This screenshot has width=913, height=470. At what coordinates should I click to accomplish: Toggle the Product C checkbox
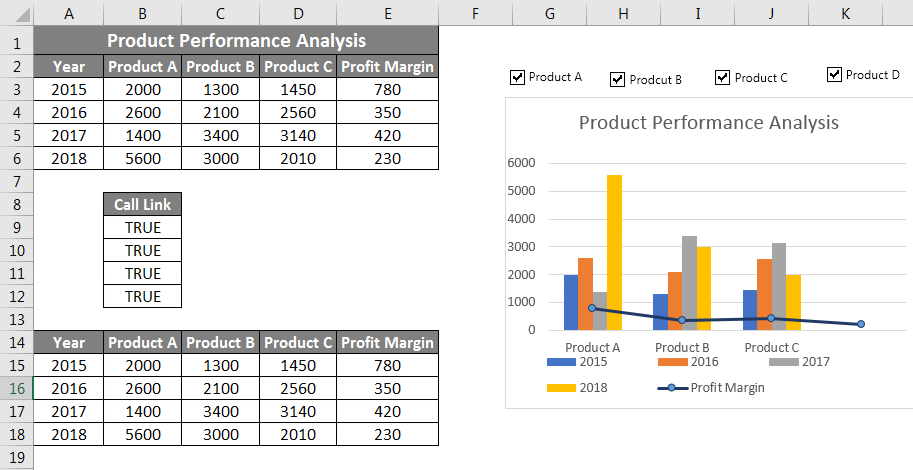pyautogui.click(x=722, y=77)
